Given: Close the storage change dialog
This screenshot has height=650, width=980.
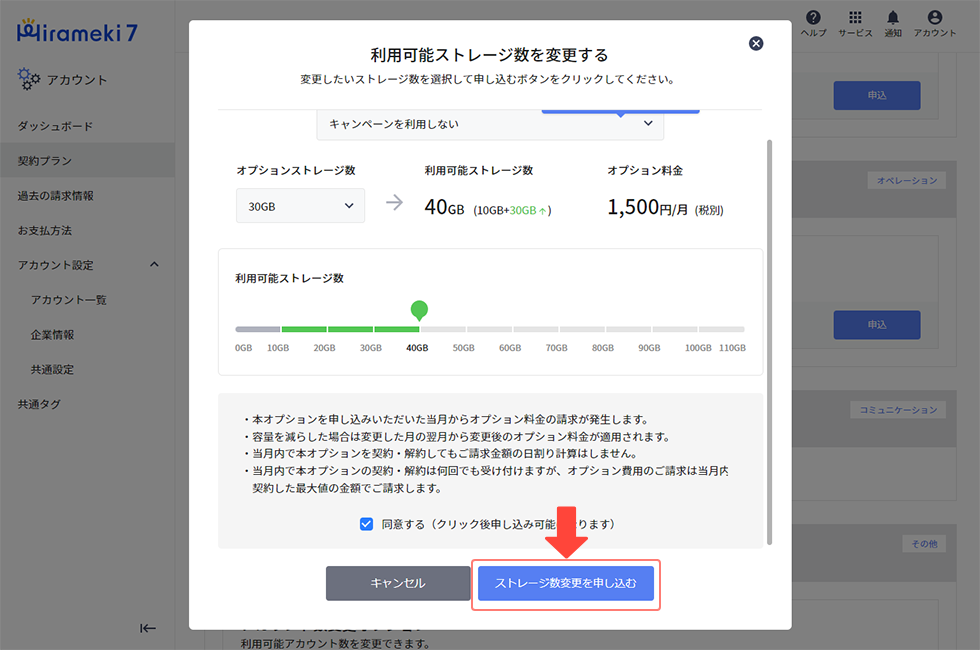Looking at the screenshot, I should tap(756, 43).
